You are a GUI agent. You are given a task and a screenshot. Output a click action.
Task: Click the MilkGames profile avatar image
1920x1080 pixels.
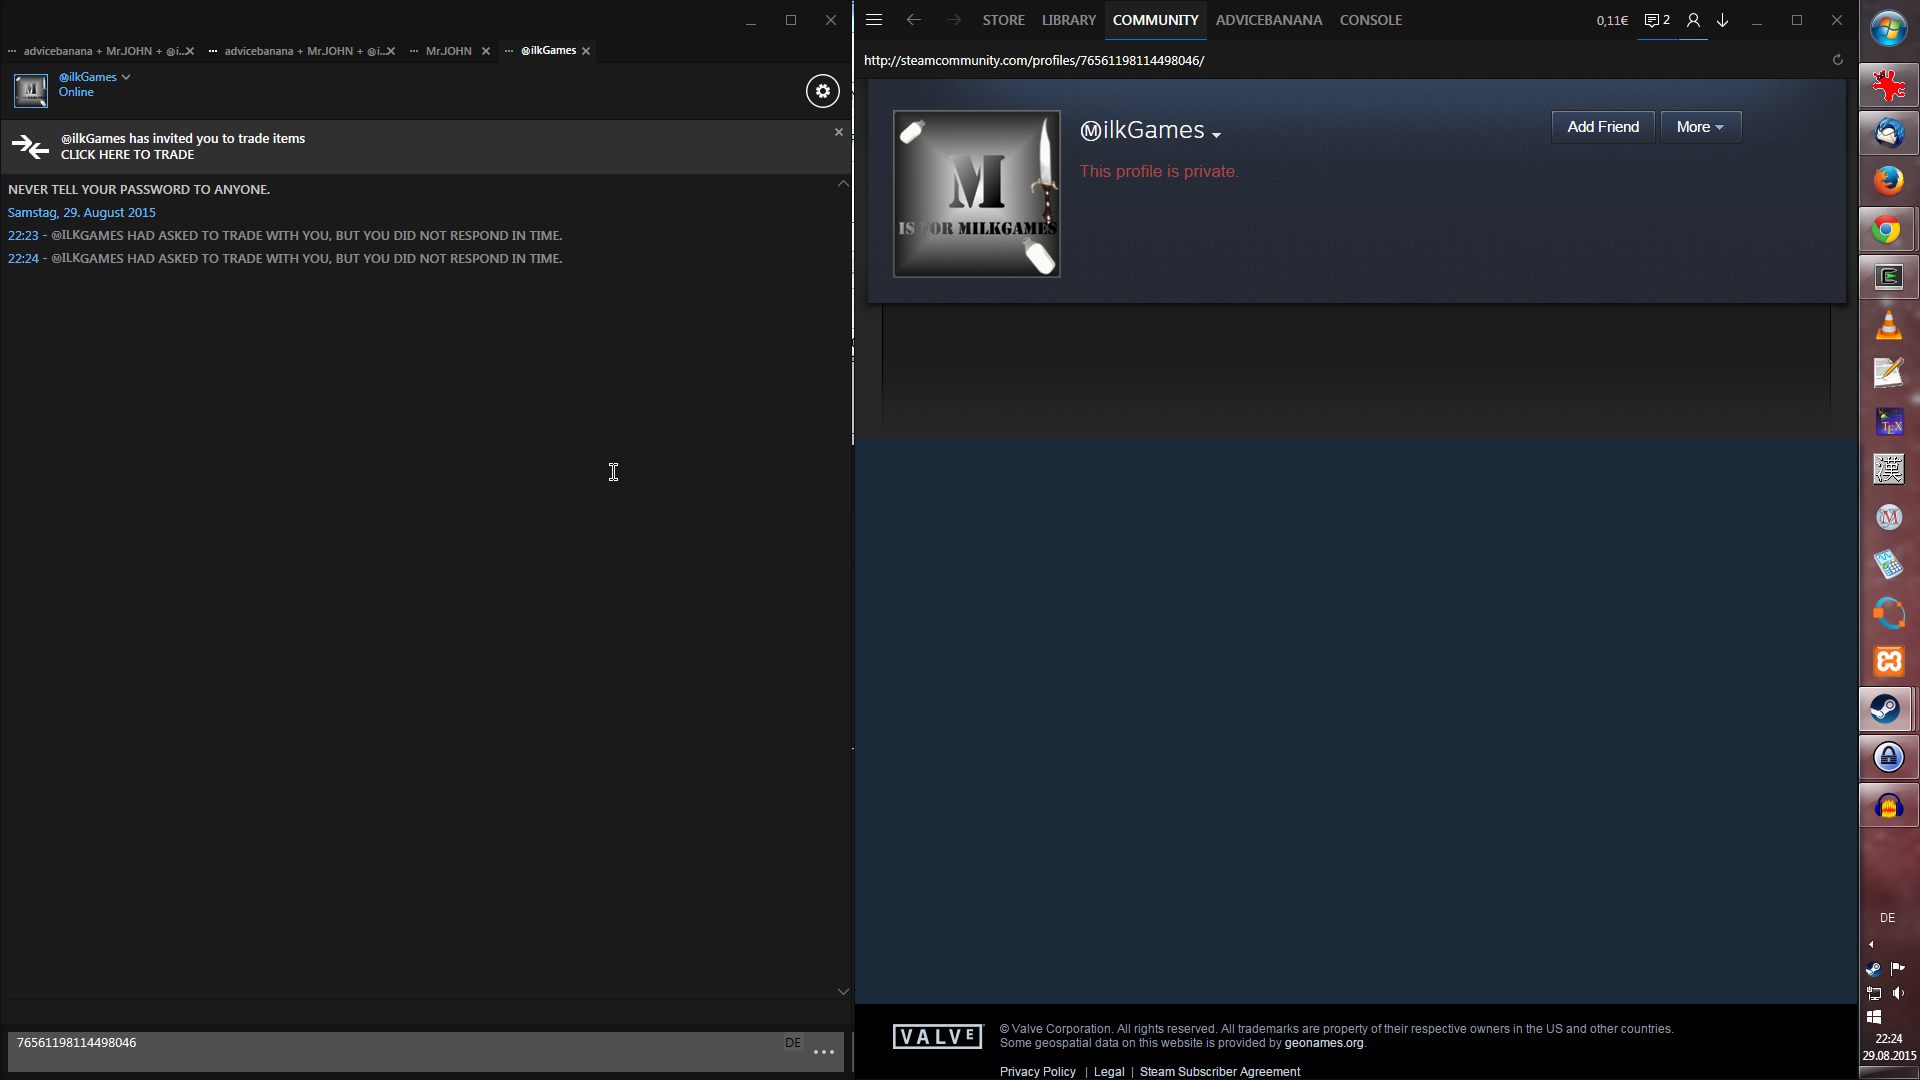tap(976, 193)
